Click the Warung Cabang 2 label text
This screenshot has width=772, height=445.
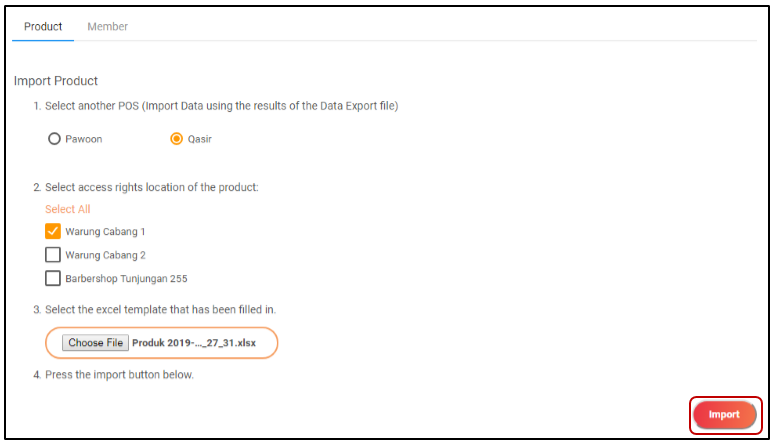pyautogui.click(x=105, y=255)
